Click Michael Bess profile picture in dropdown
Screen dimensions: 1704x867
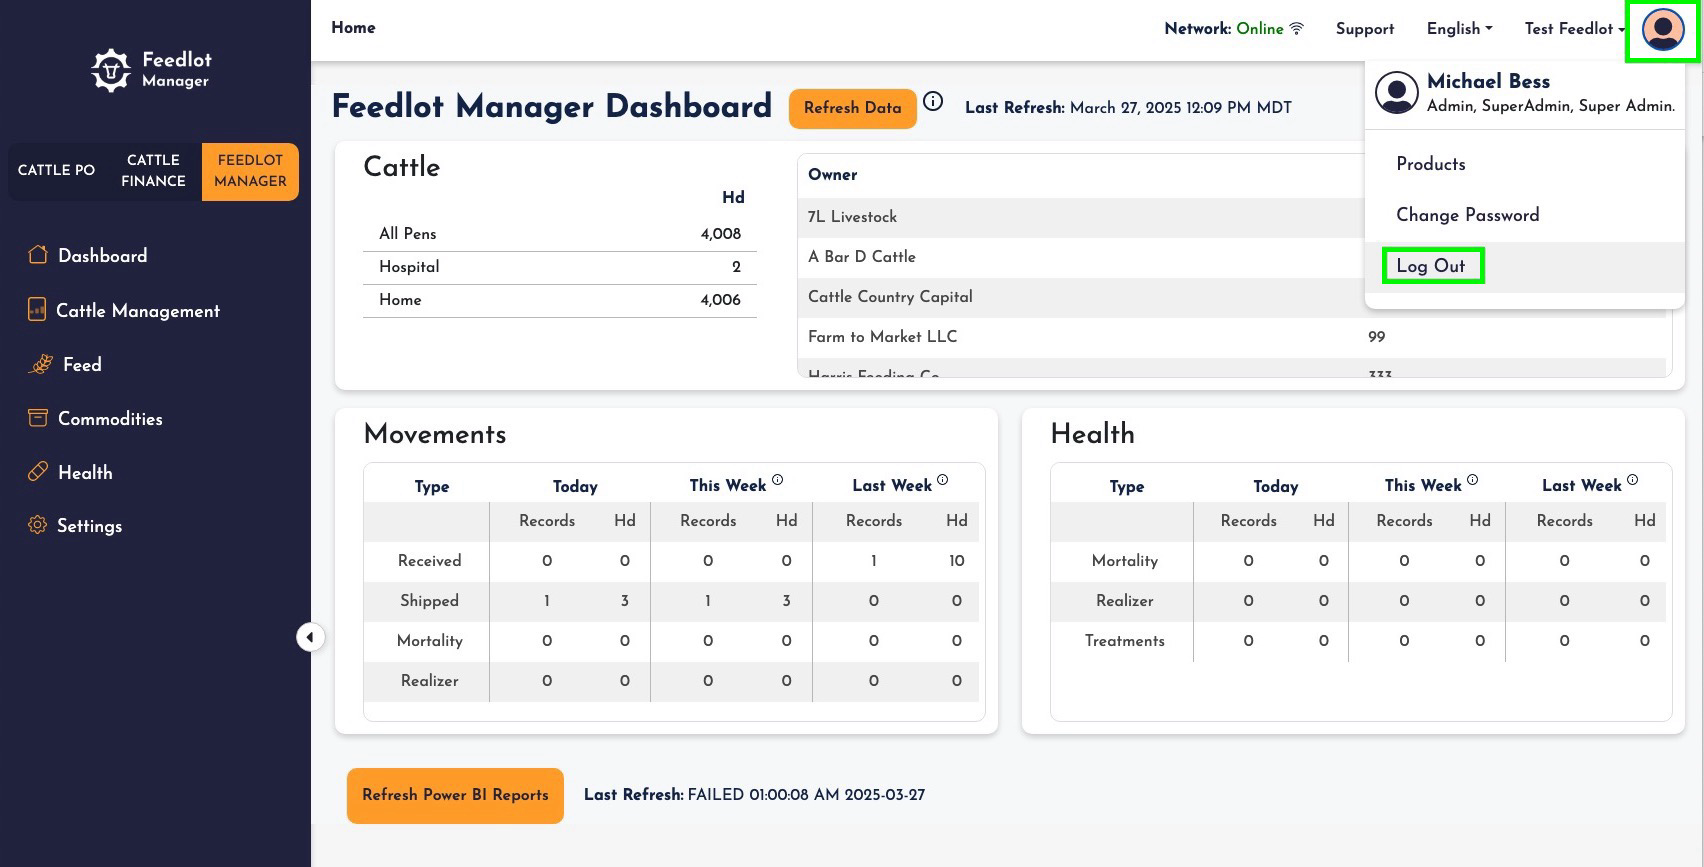click(1396, 93)
